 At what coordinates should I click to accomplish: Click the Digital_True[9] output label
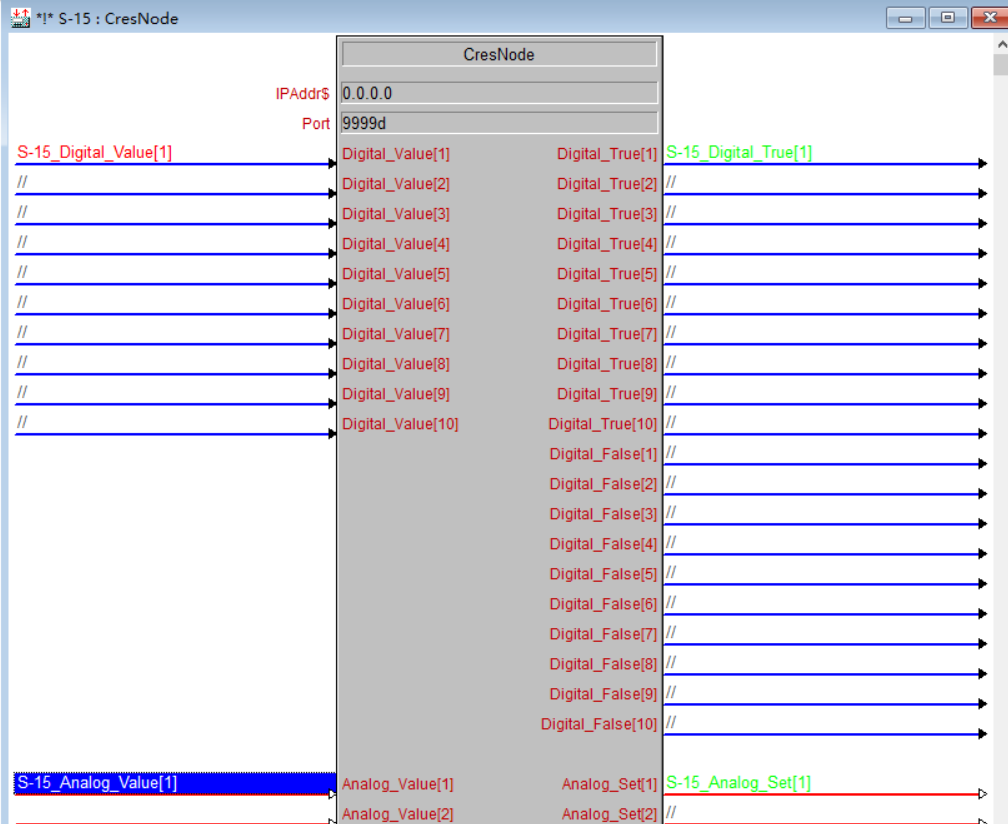tap(607, 394)
